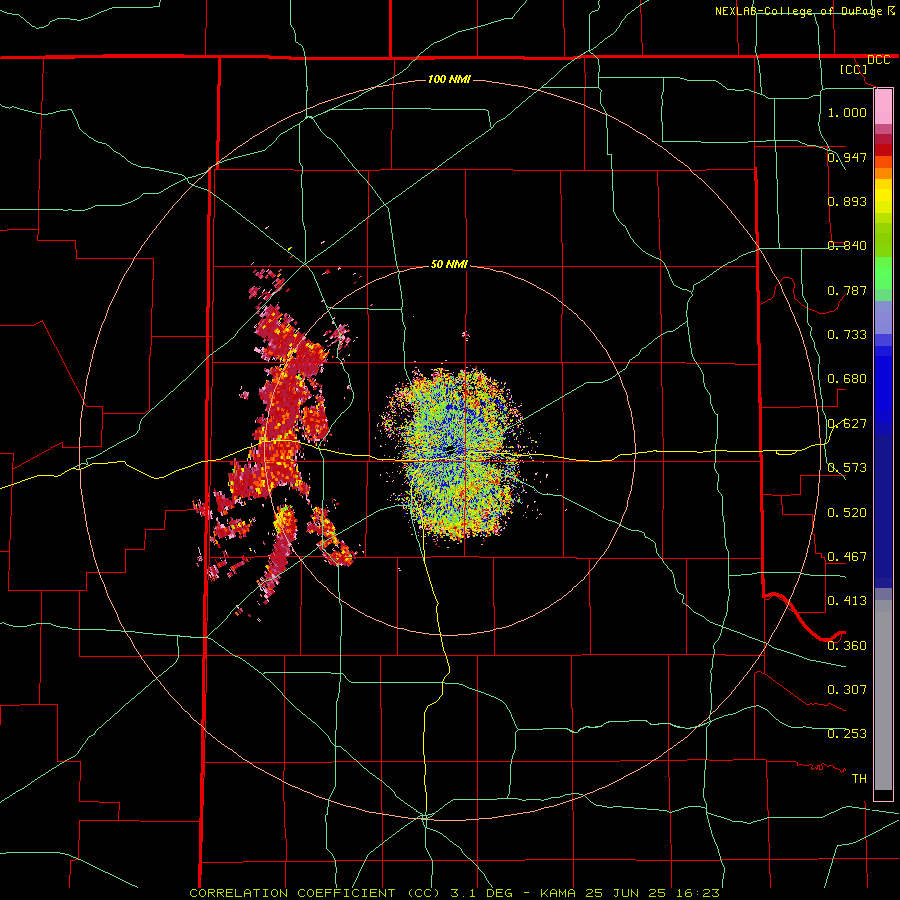Pick the yellow segment of the color bar
The width and height of the screenshot is (900, 900).
[883, 196]
